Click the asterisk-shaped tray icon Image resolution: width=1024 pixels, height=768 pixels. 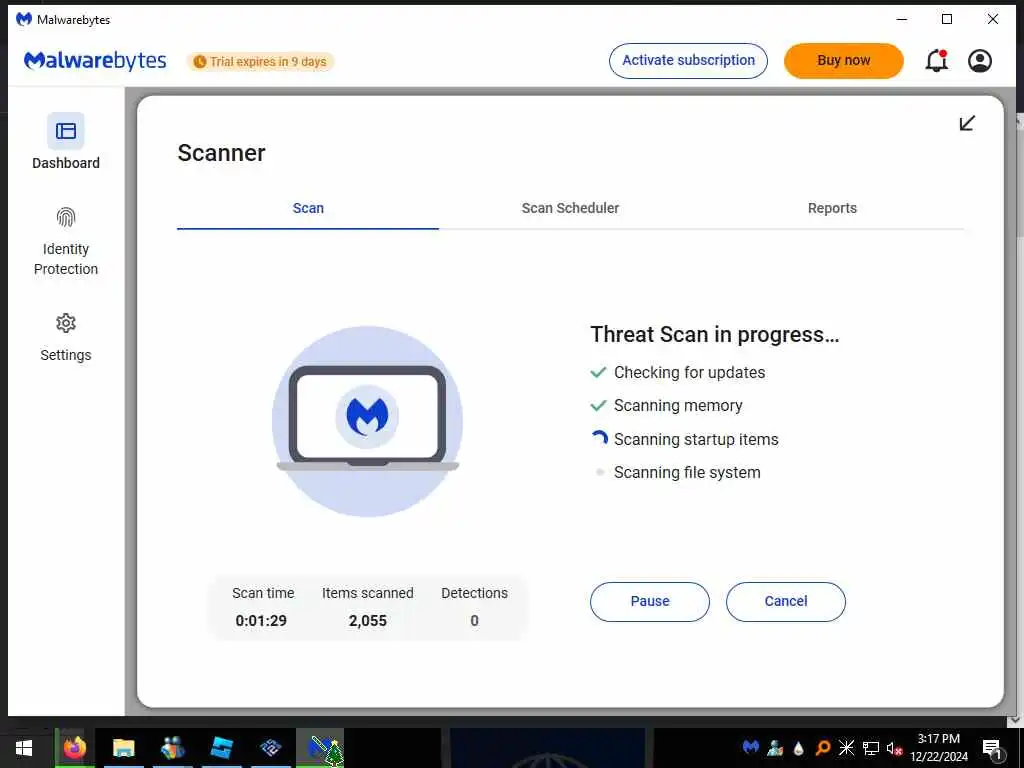pyautogui.click(x=846, y=747)
